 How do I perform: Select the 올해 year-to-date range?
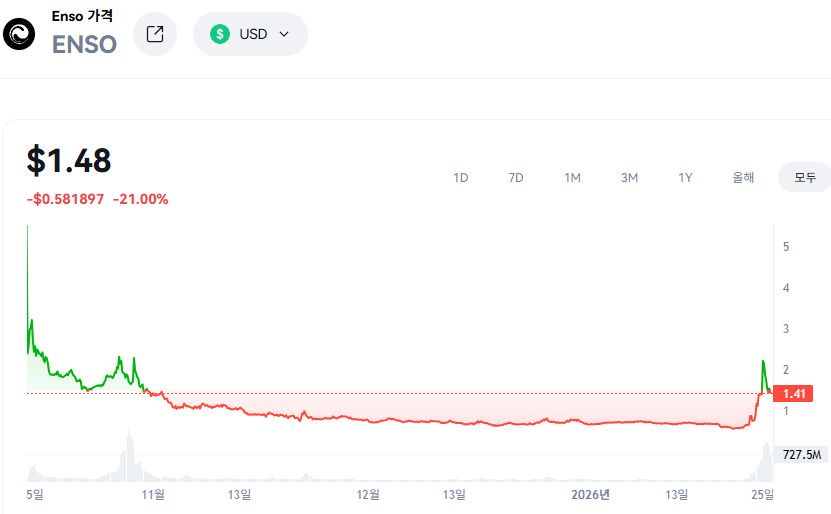click(x=743, y=178)
